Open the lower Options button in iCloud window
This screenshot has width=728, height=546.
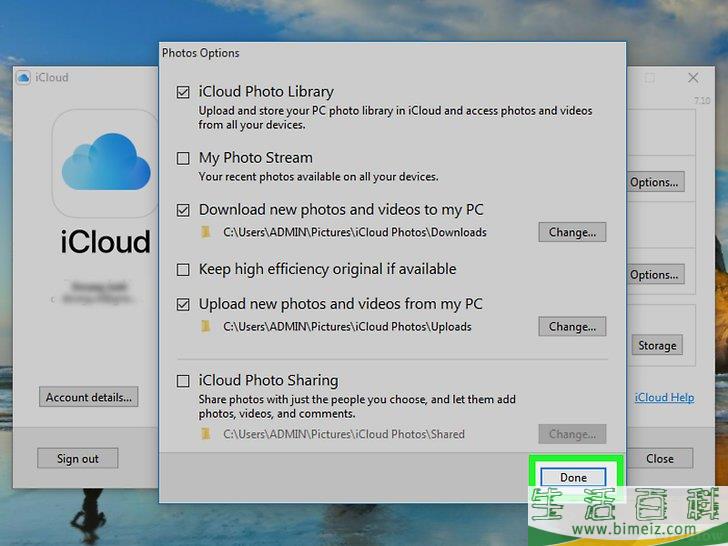(x=655, y=274)
